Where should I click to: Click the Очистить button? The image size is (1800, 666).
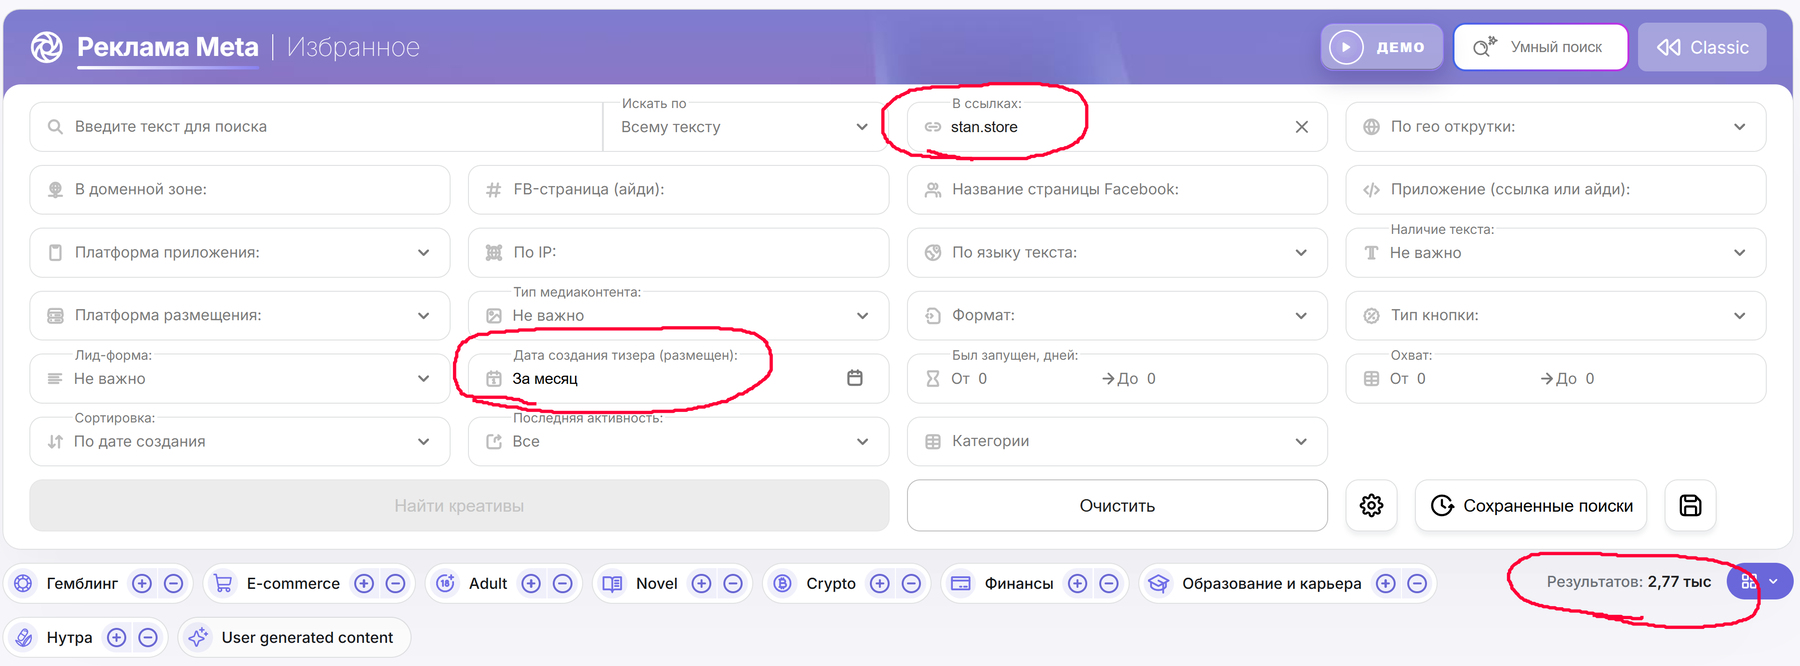point(1117,506)
